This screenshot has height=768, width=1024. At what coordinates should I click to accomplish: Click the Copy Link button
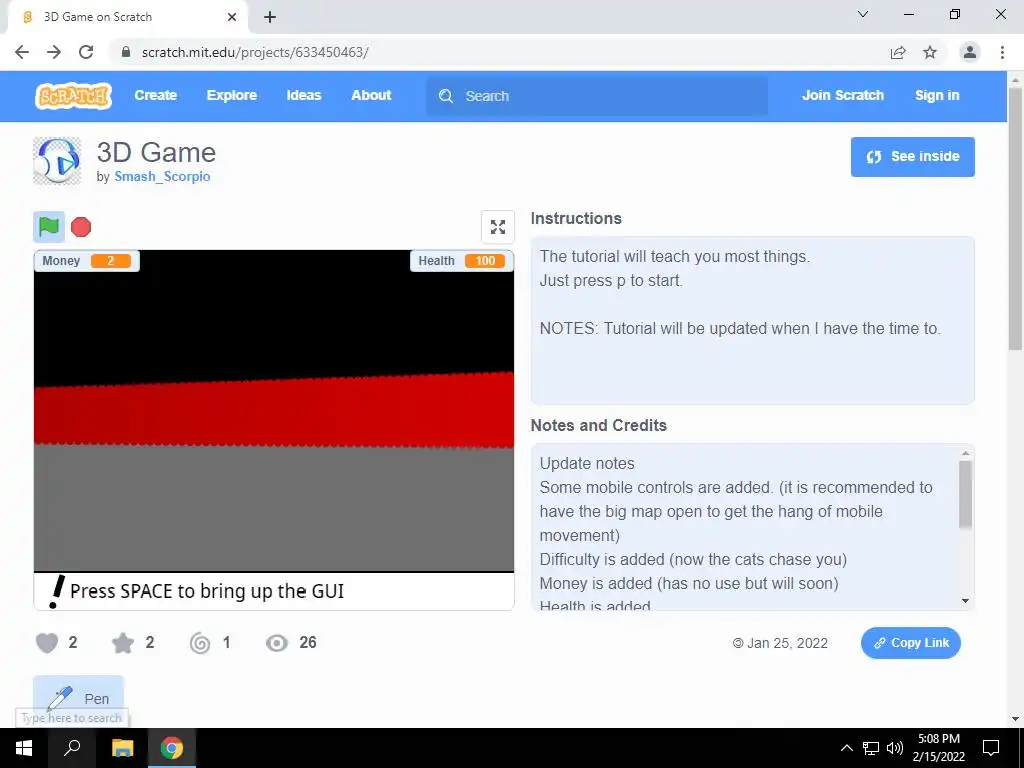pyautogui.click(x=910, y=643)
